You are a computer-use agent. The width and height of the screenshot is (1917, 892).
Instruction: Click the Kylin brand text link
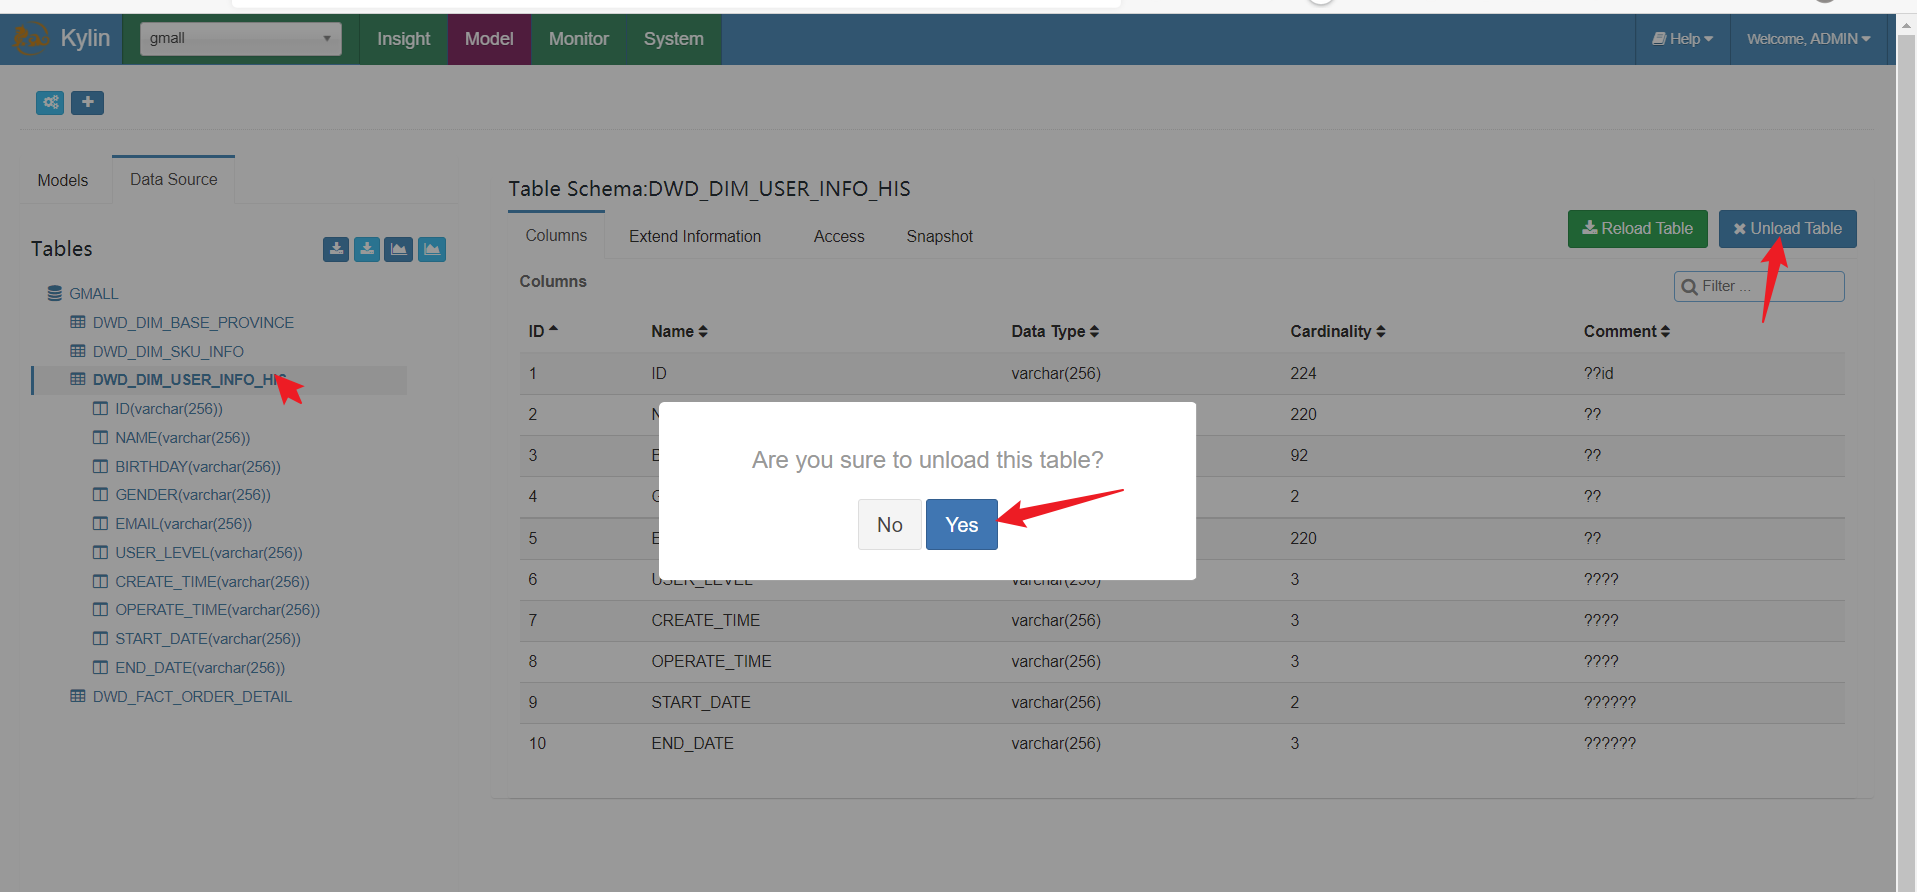coord(85,38)
